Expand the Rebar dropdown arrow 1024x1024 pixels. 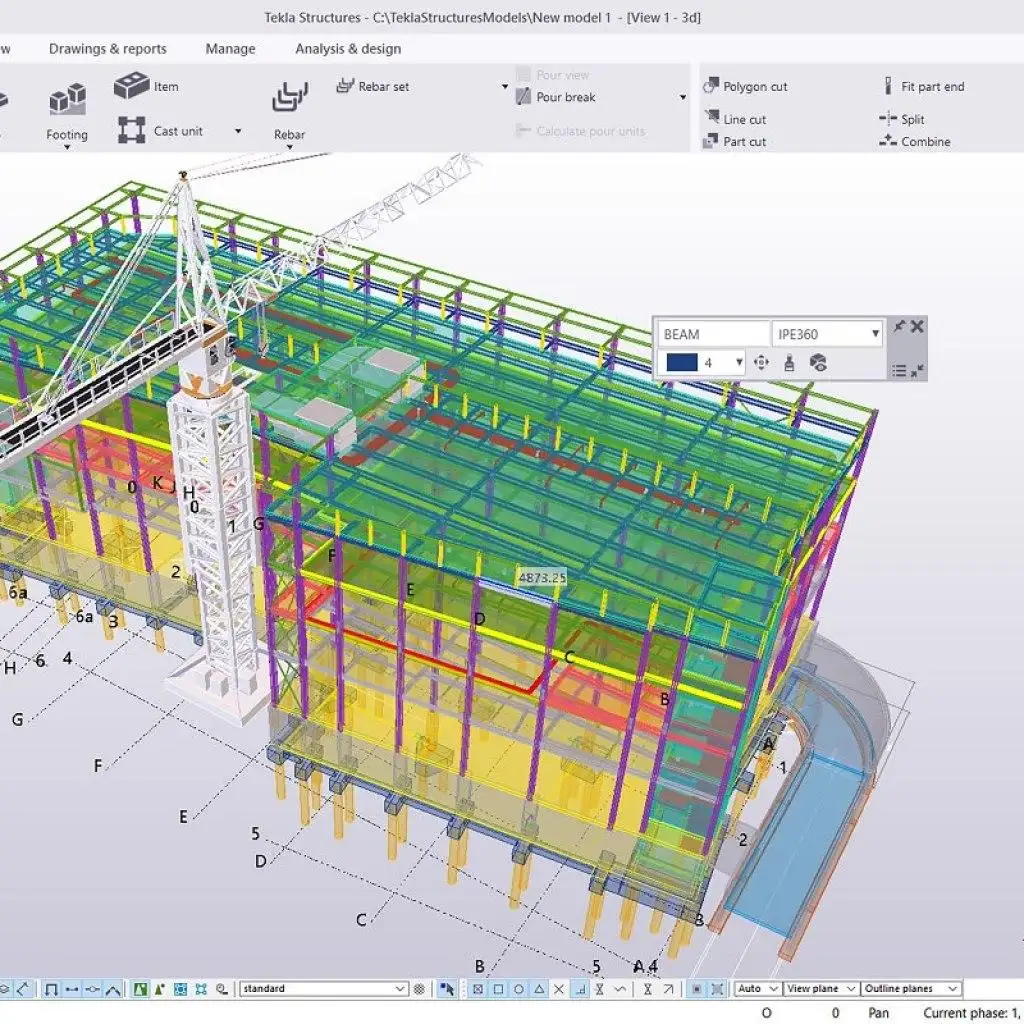(x=289, y=147)
